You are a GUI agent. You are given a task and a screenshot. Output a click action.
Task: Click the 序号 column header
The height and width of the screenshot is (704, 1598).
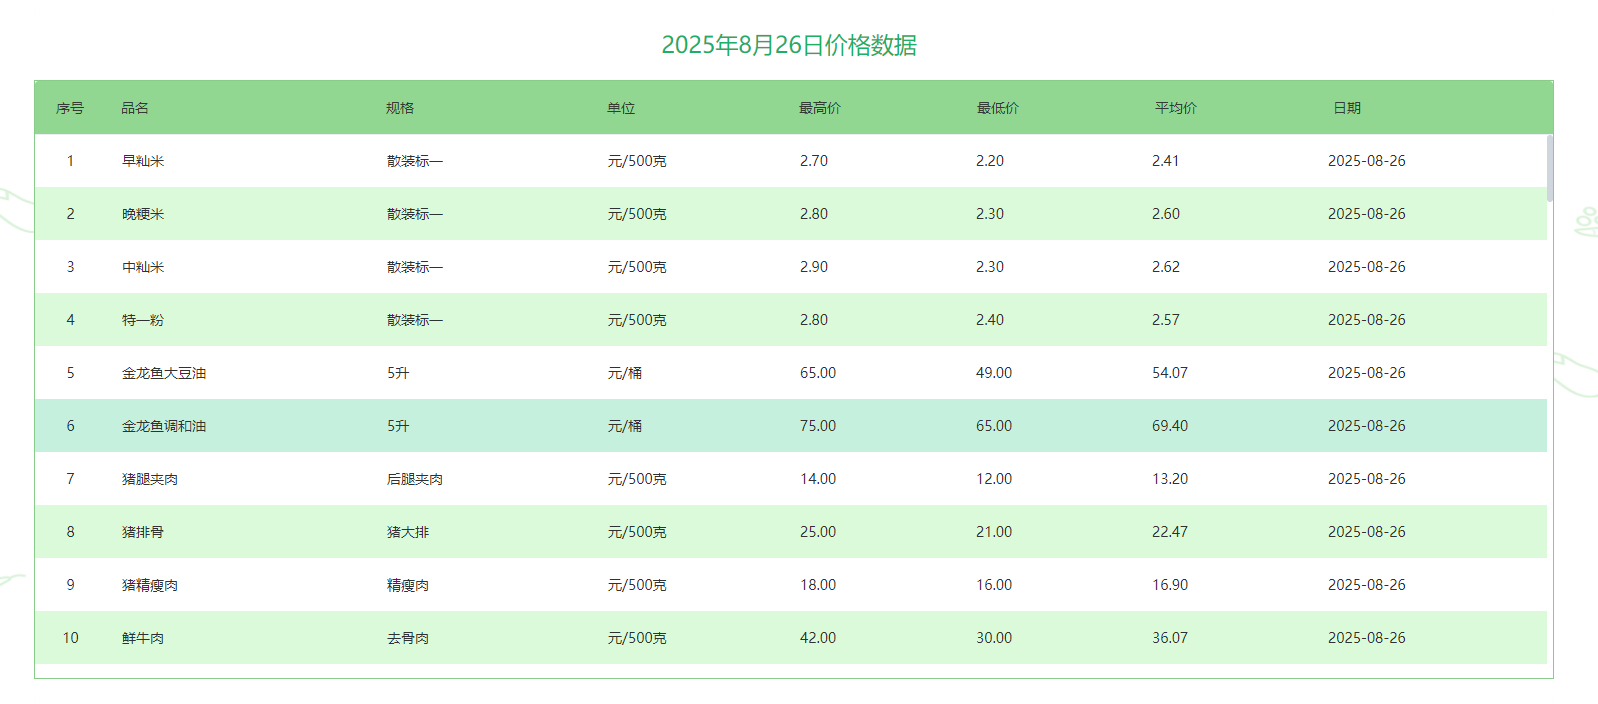(70, 108)
